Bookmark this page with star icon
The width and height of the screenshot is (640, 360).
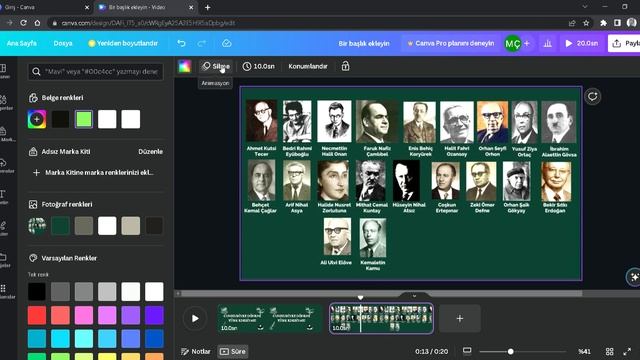586,23
